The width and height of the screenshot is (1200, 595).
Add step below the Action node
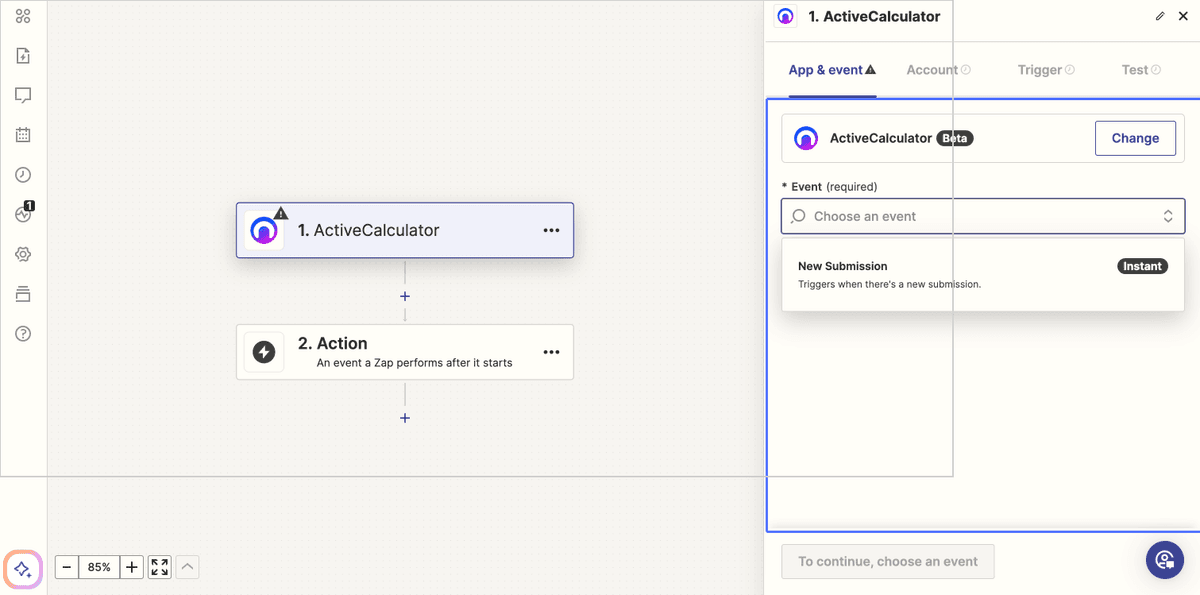click(x=405, y=418)
